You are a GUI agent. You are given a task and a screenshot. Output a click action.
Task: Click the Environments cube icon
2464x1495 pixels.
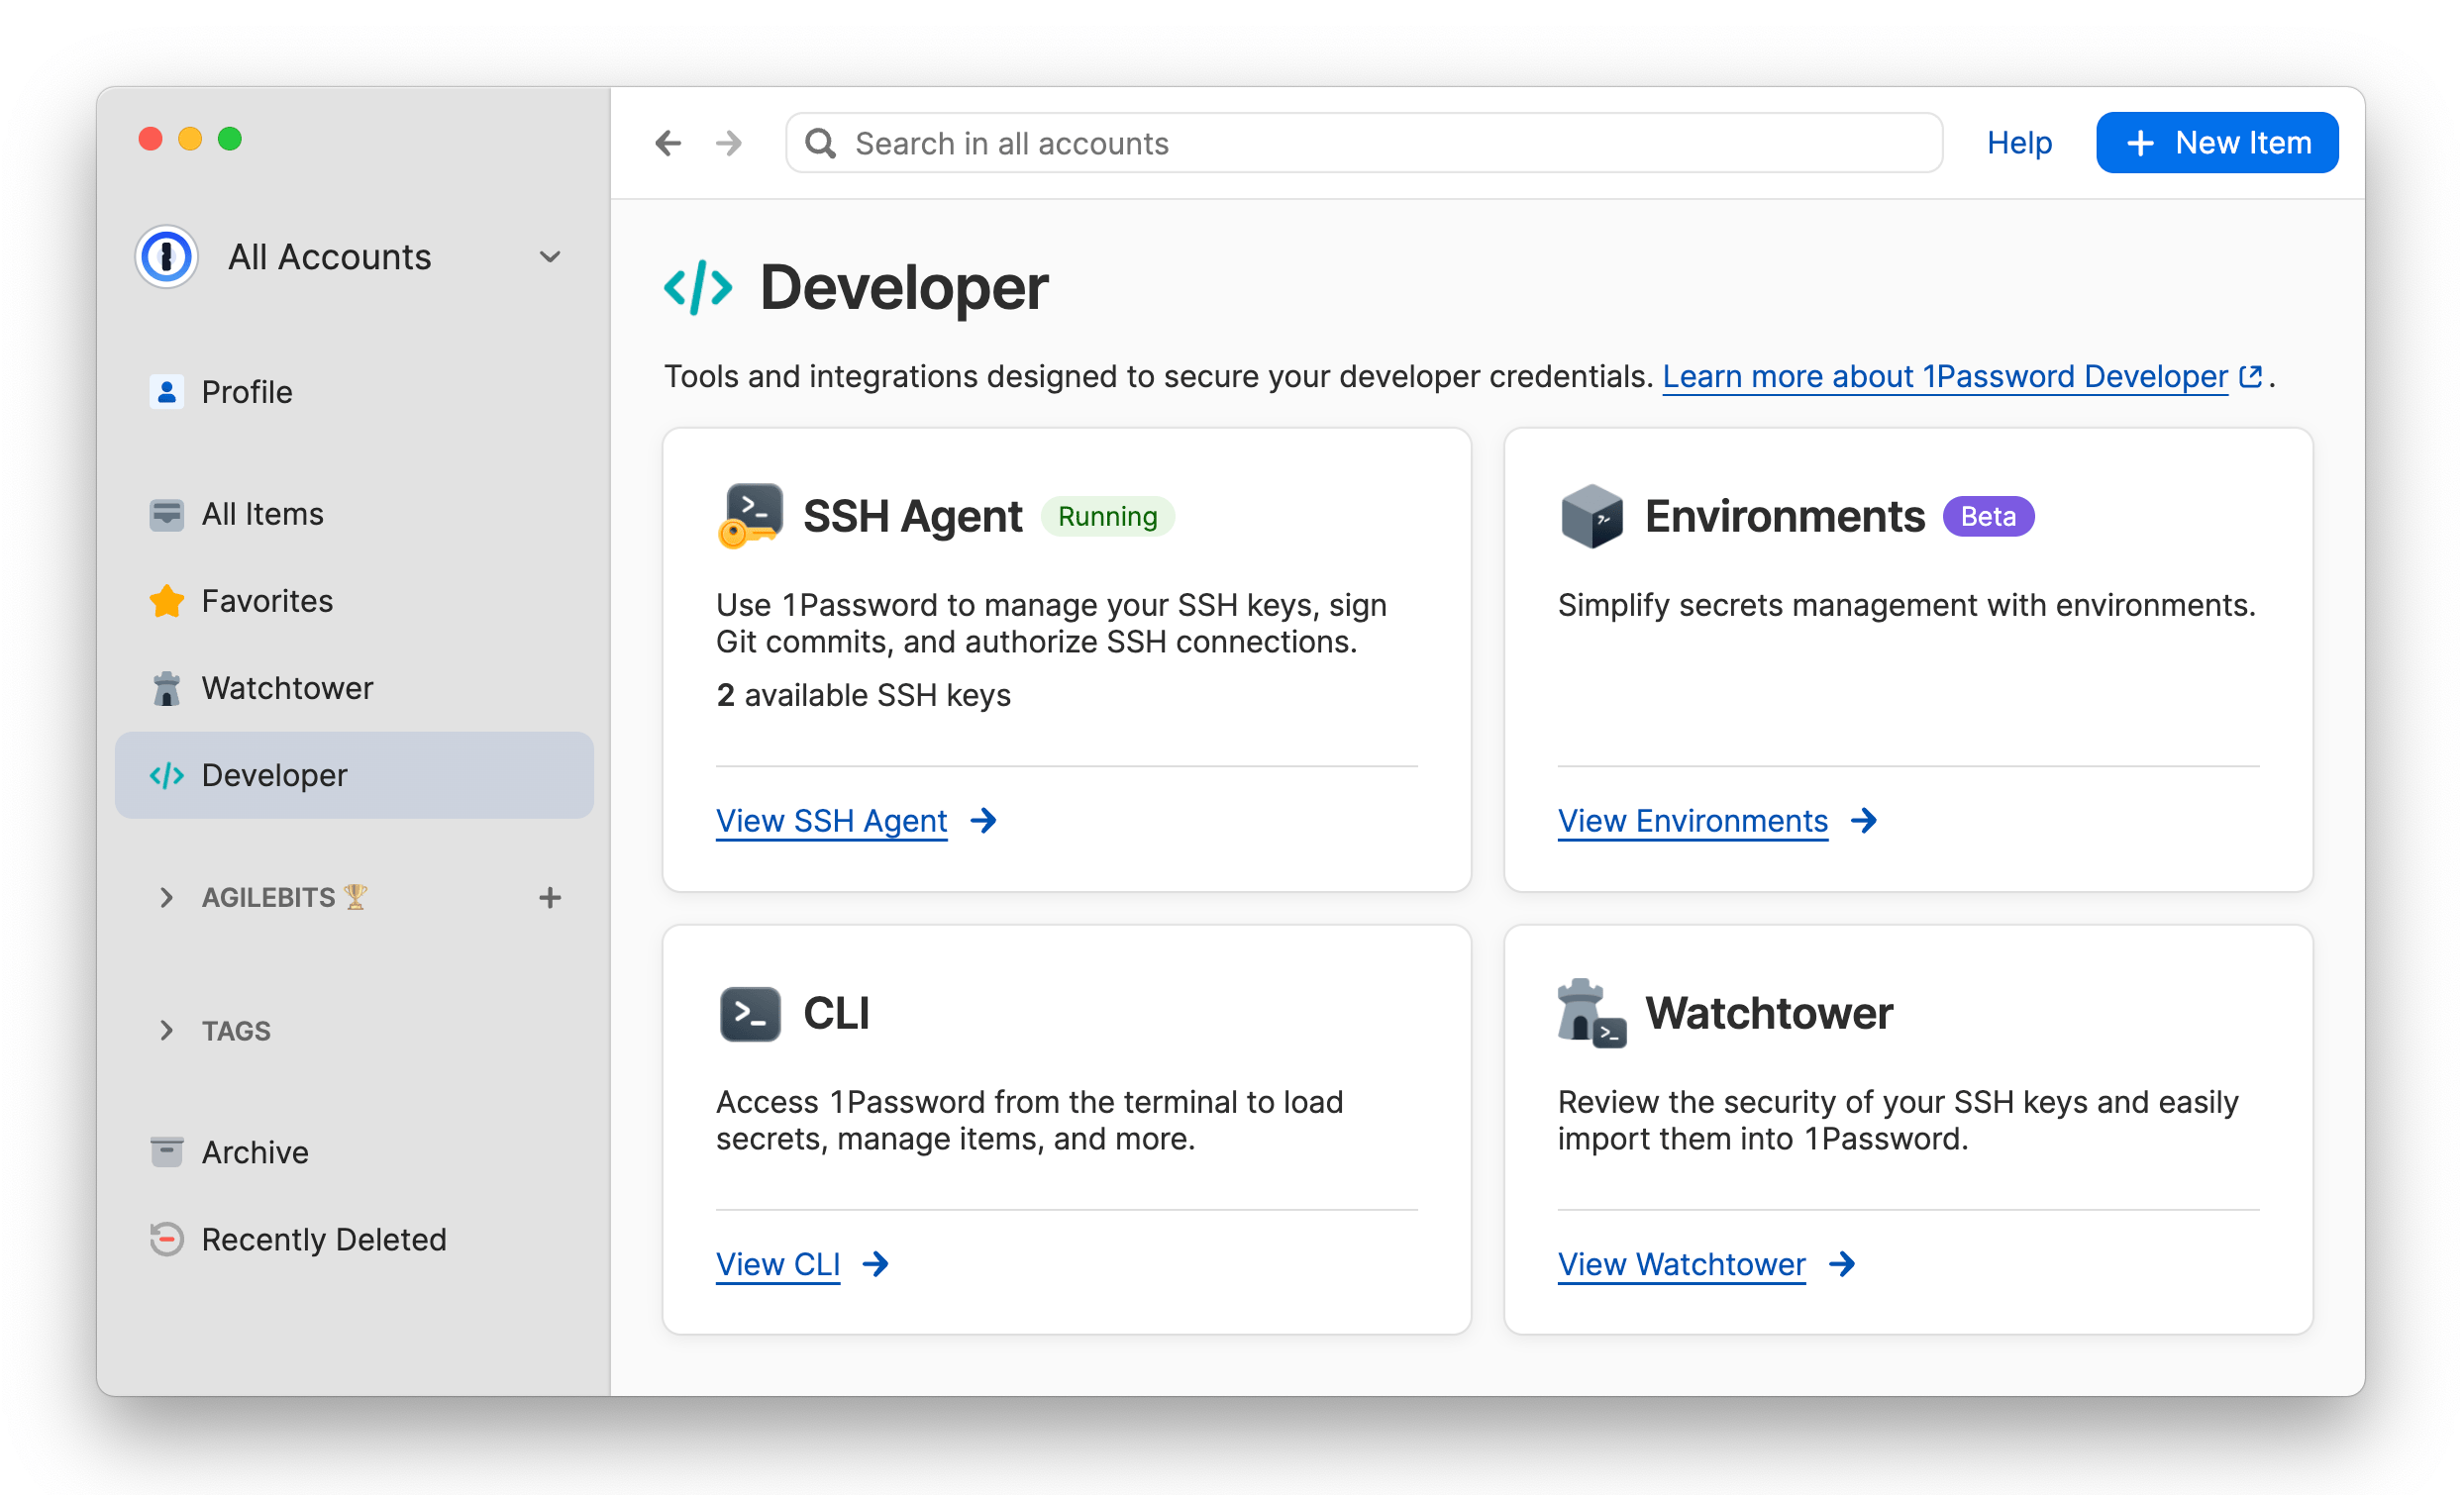coord(1591,516)
